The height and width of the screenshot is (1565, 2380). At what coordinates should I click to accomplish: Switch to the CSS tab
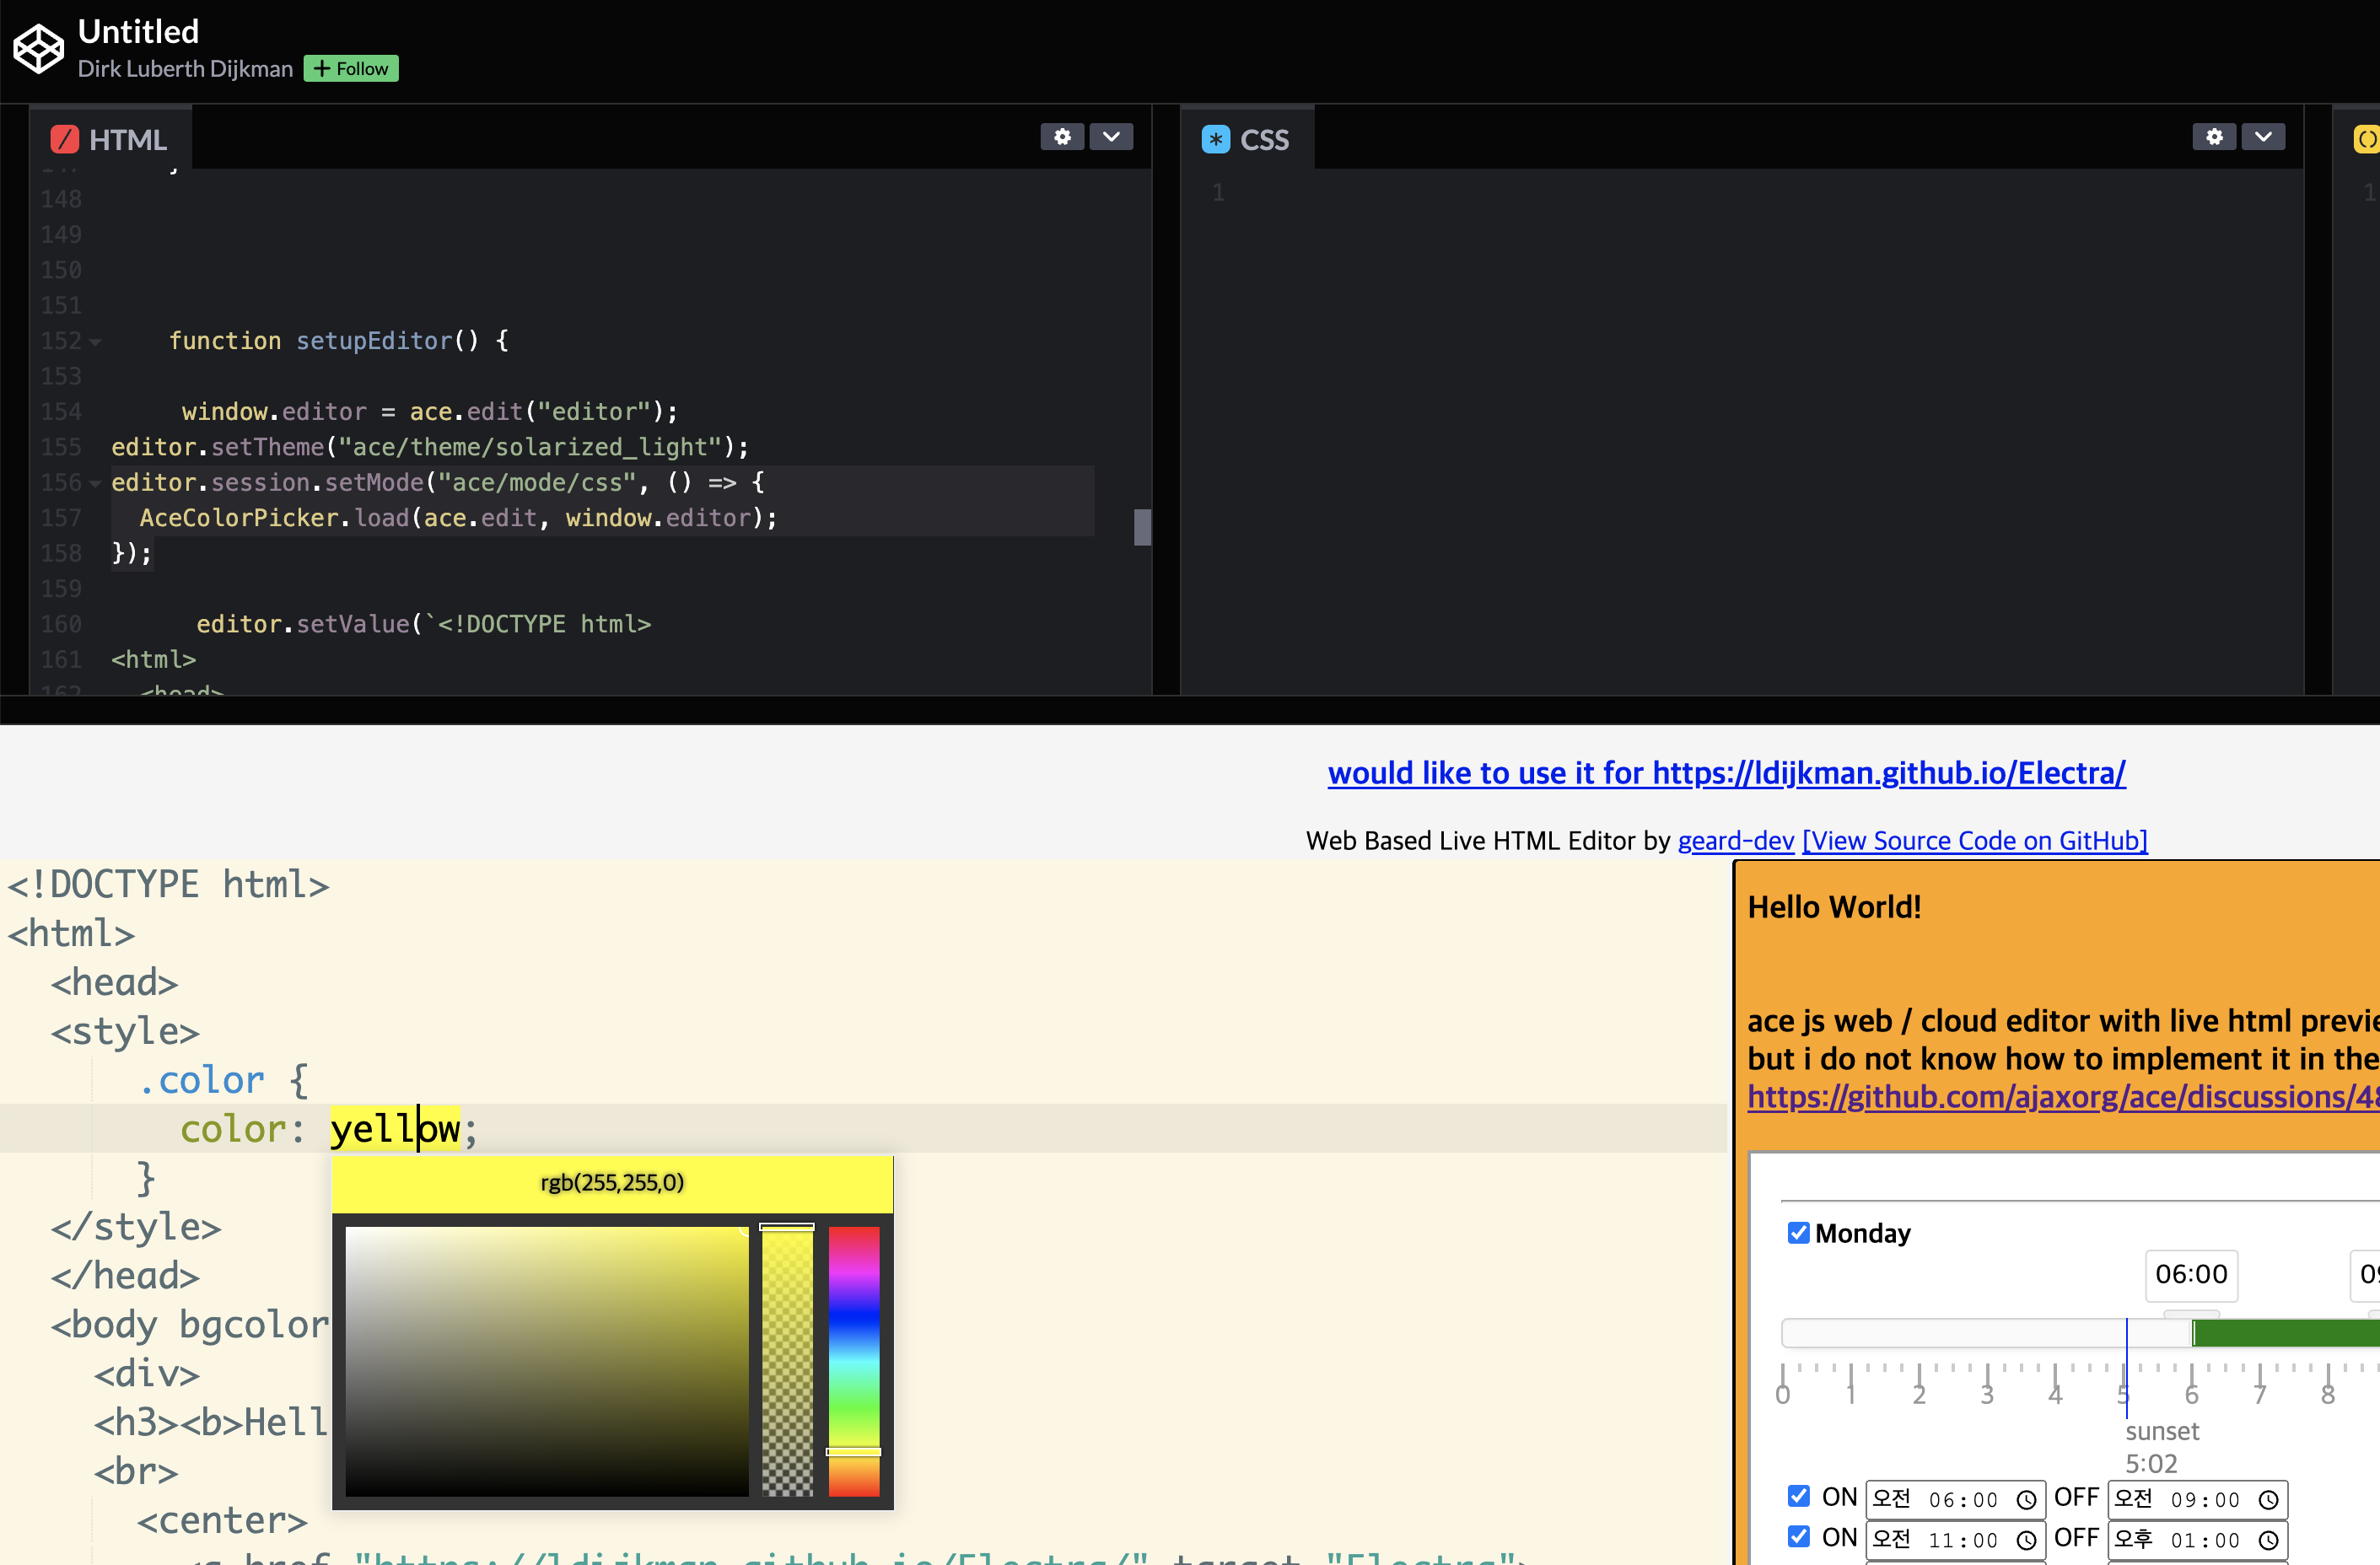pyautogui.click(x=1265, y=139)
